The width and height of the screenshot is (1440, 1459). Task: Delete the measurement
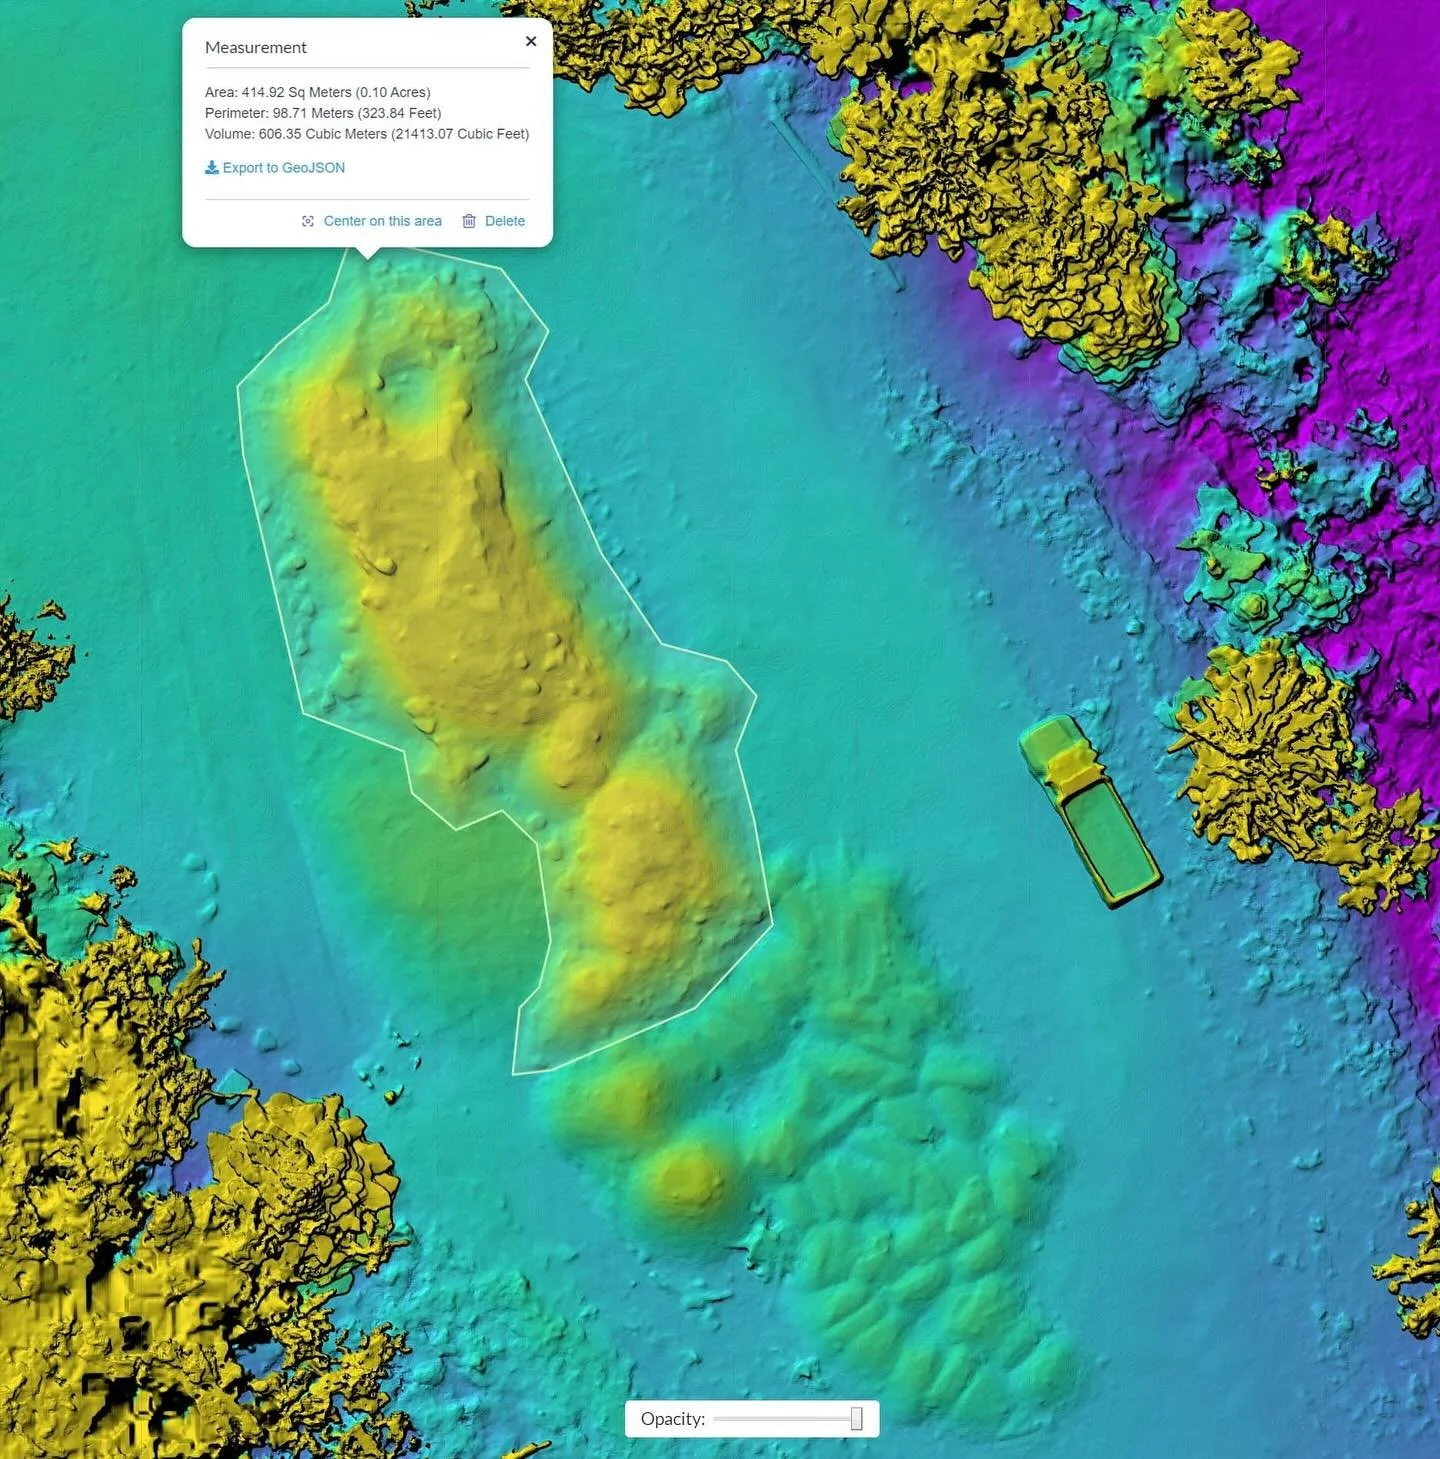pos(504,221)
